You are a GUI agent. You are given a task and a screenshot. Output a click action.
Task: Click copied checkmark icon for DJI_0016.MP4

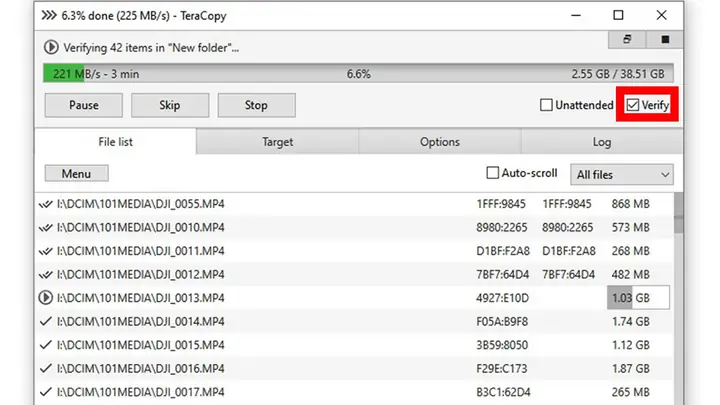click(45, 368)
